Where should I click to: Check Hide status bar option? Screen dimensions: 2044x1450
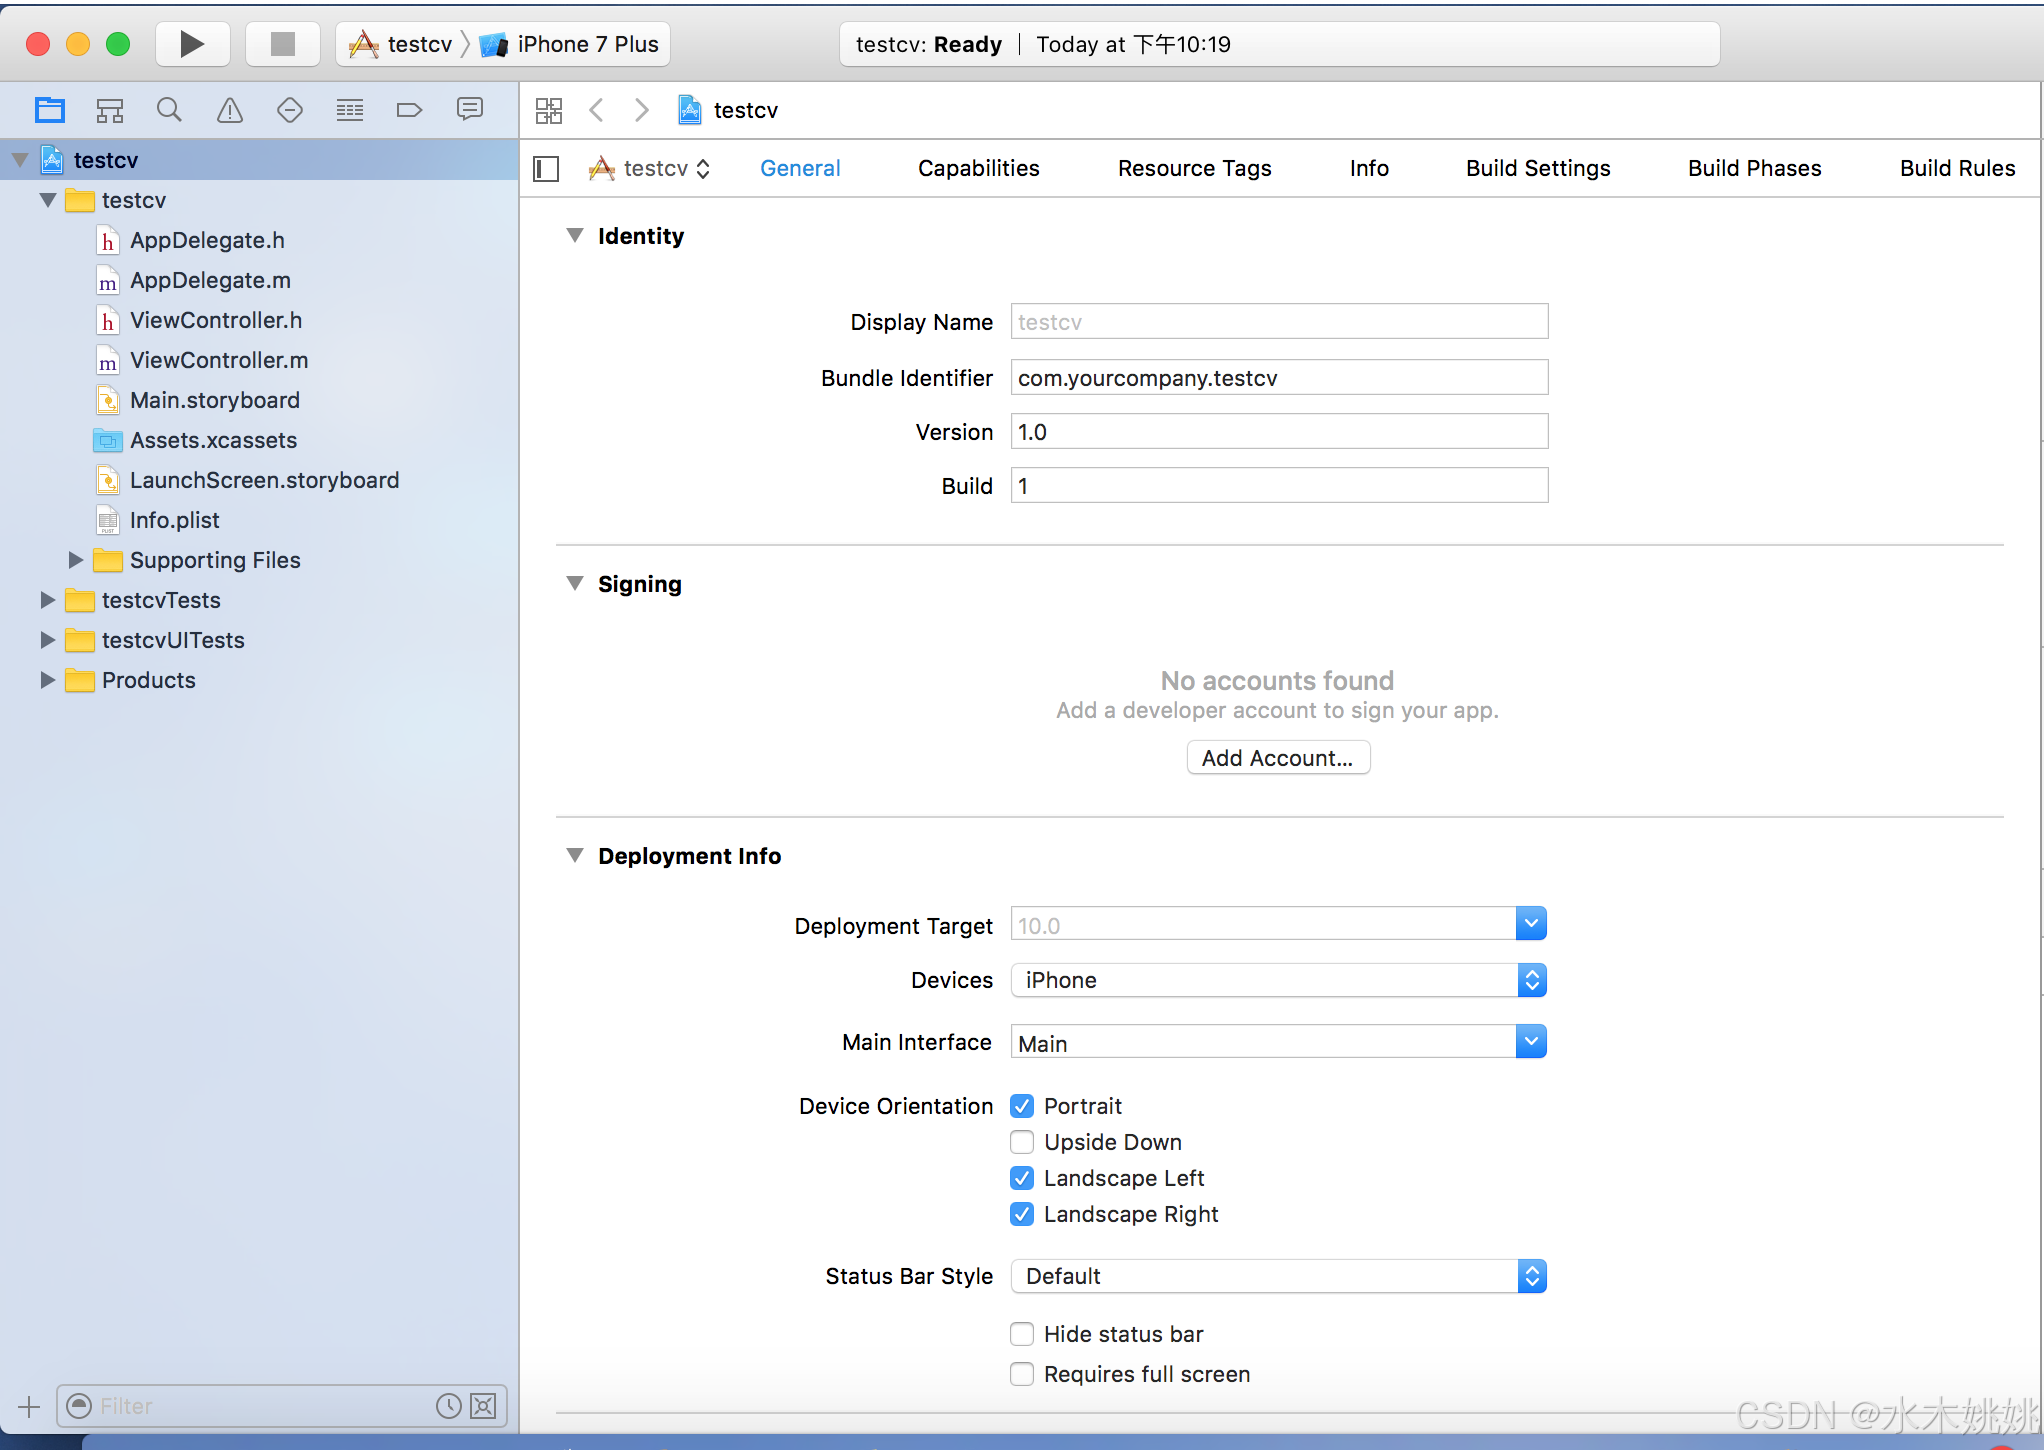point(1022,1334)
